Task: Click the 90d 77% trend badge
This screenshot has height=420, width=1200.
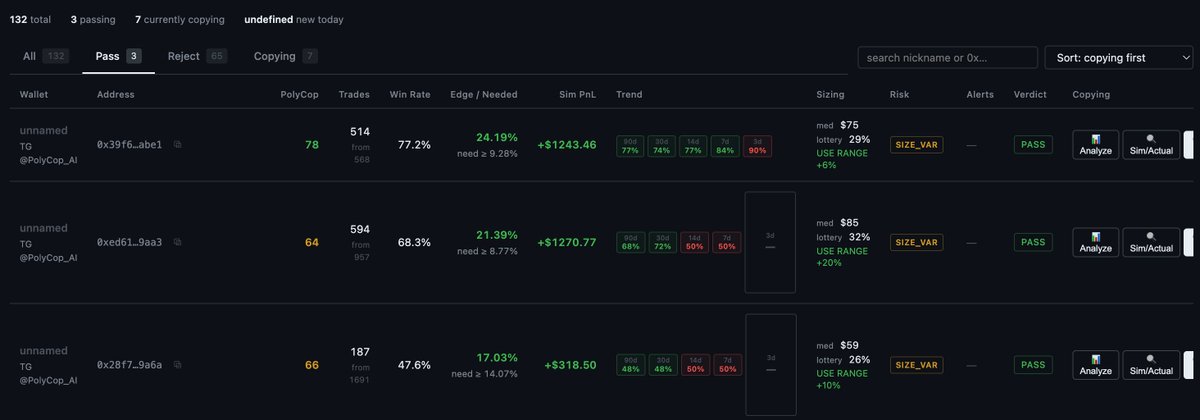Action: click(631, 146)
